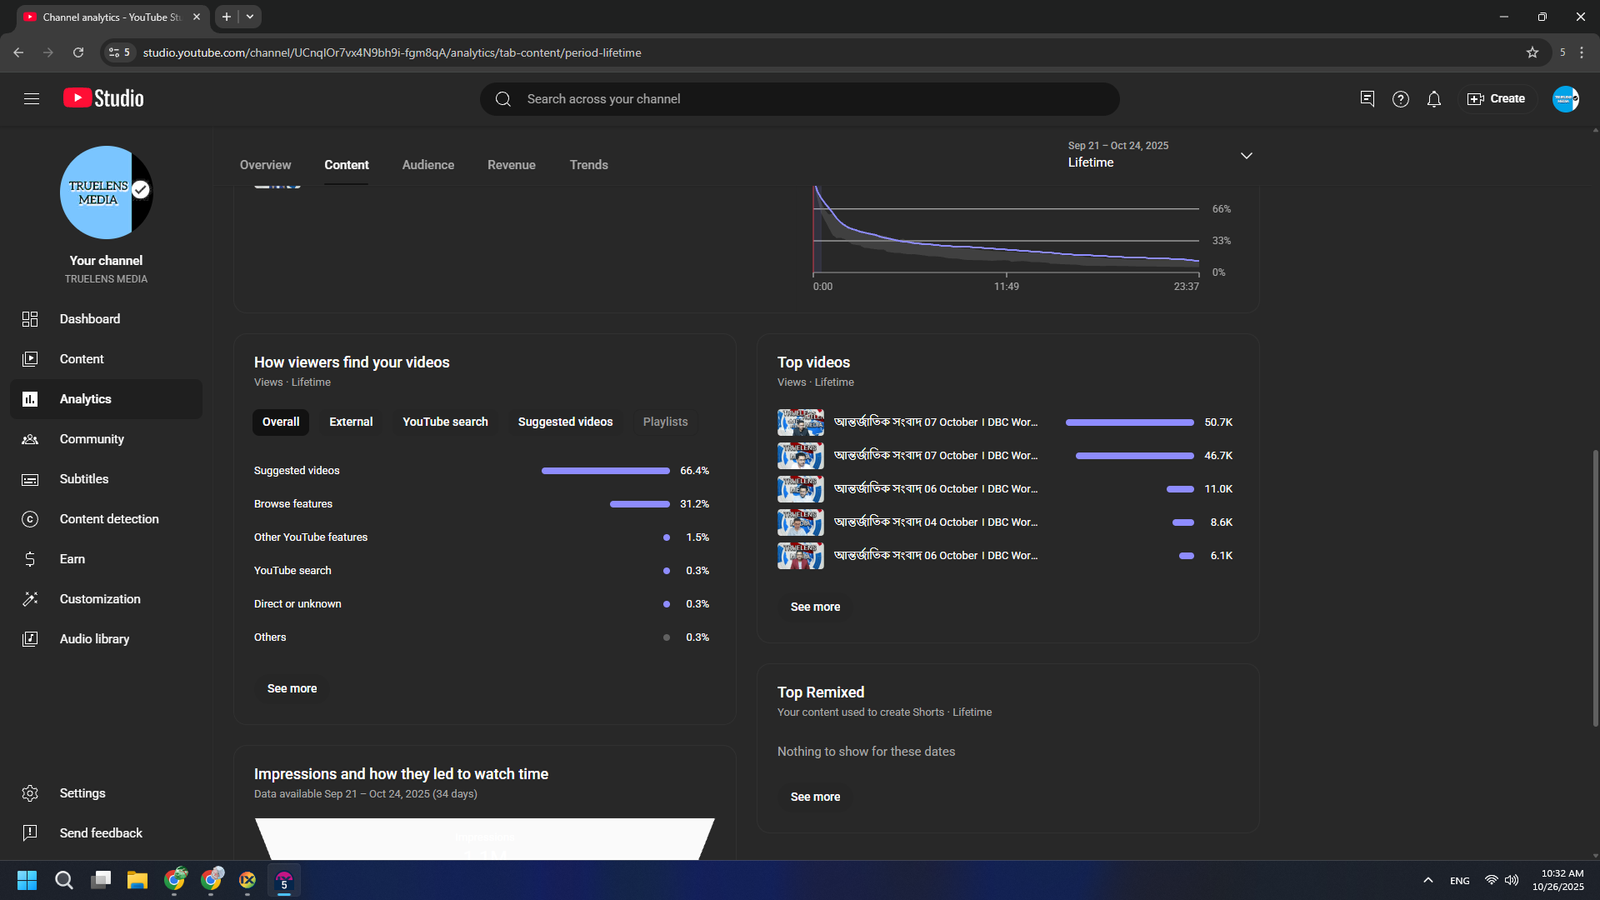The image size is (1600, 900).
Task: Select the External traffic source chip
Action: point(351,422)
